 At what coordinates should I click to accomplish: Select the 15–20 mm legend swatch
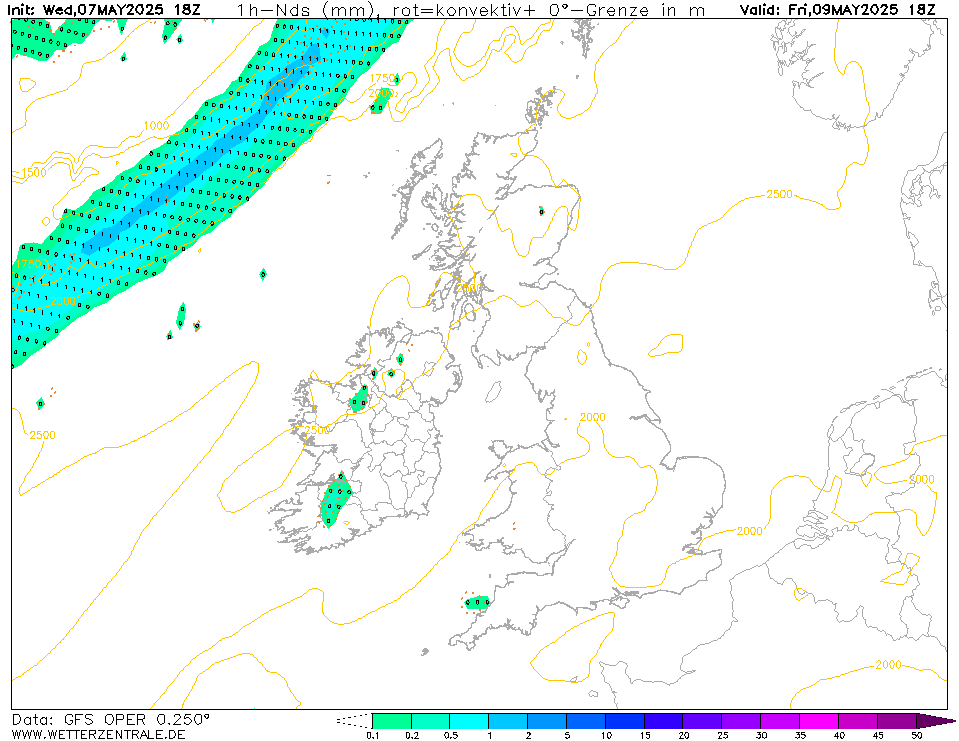[664, 721]
